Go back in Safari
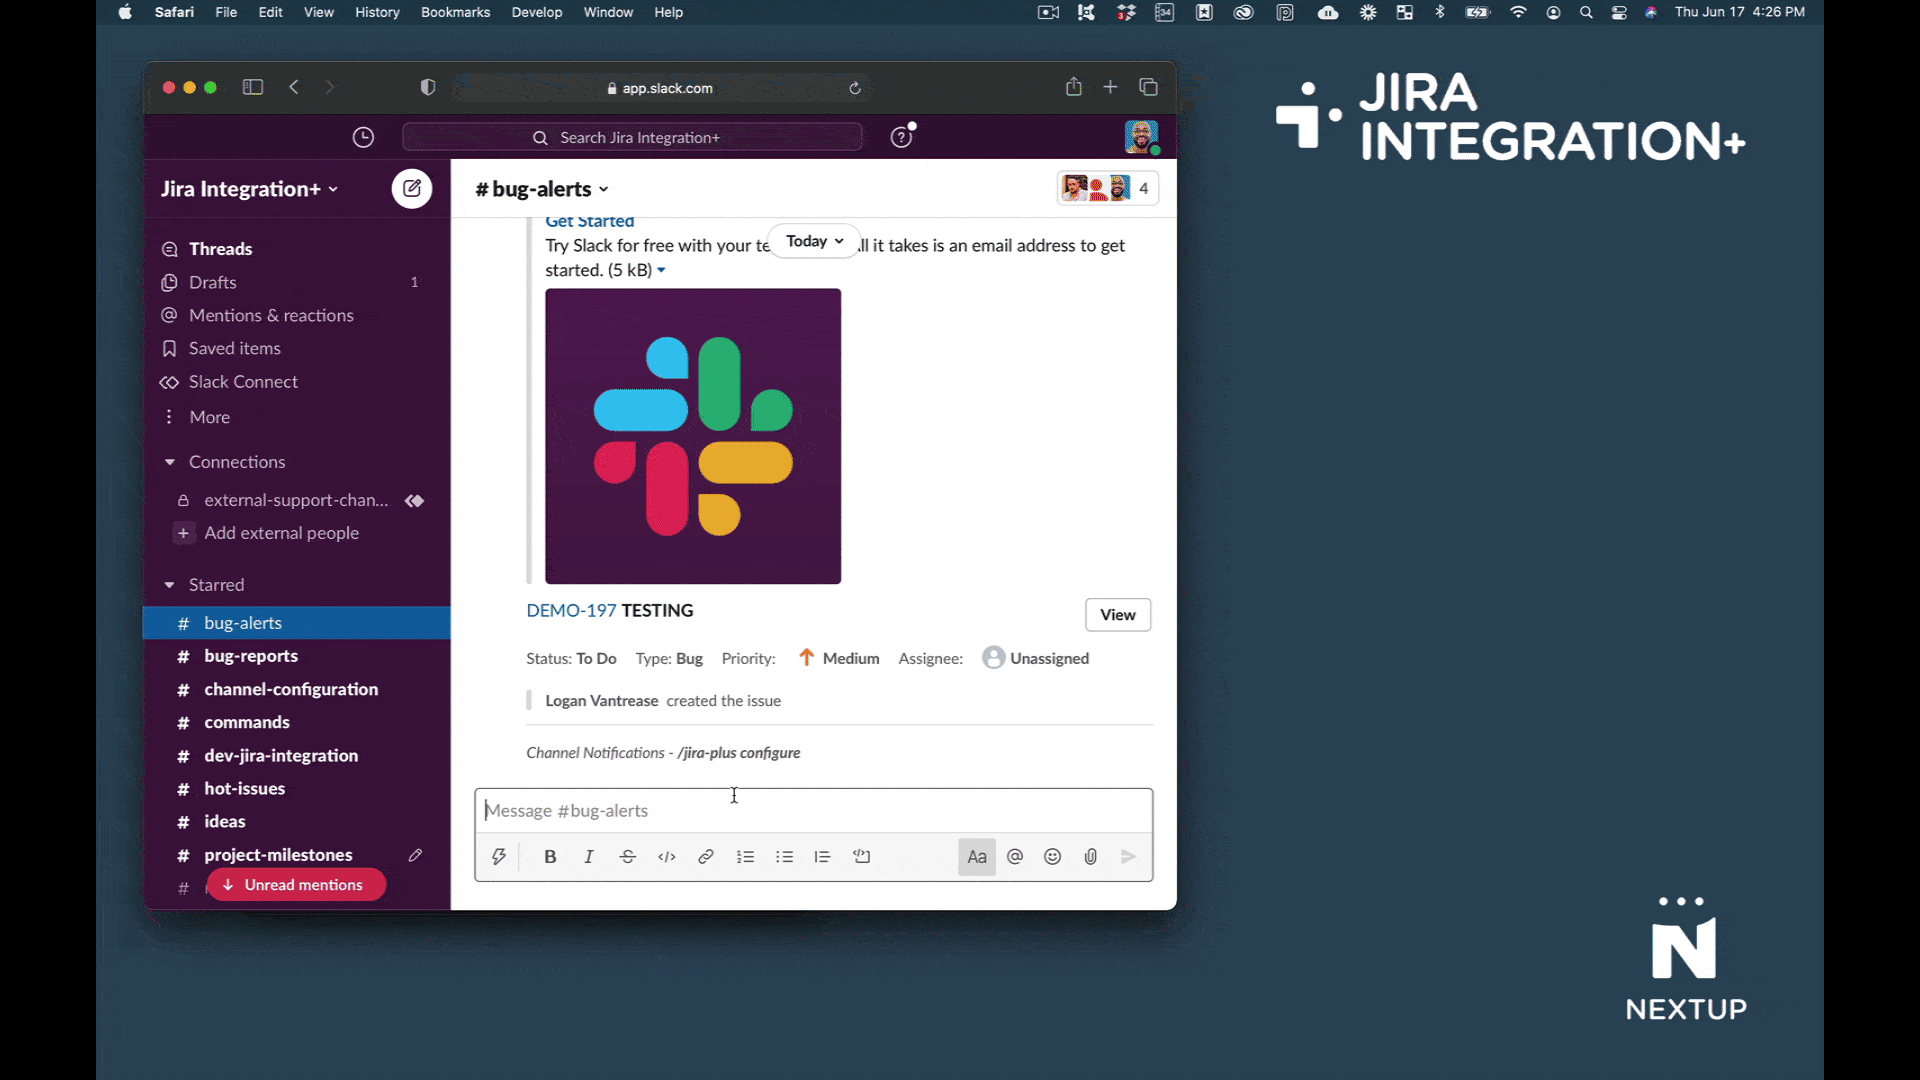Screen dimensions: 1920x1080 pyautogui.click(x=294, y=88)
